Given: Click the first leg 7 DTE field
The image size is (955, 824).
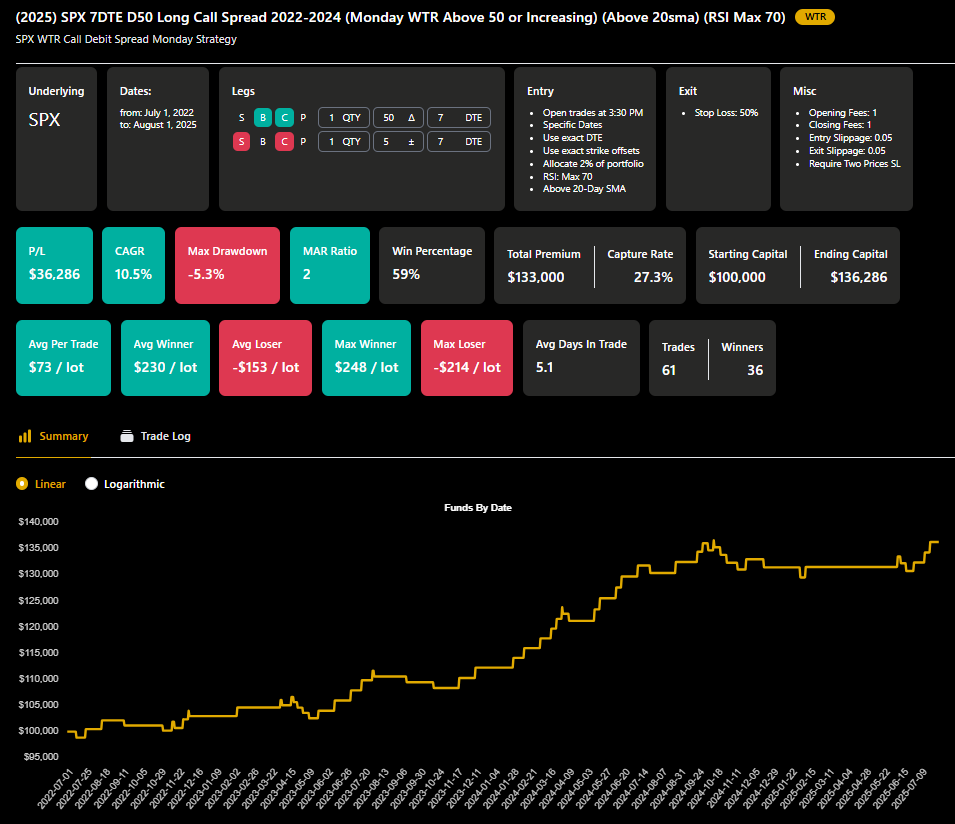Looking at the screenshot, I should coord(459,118).
